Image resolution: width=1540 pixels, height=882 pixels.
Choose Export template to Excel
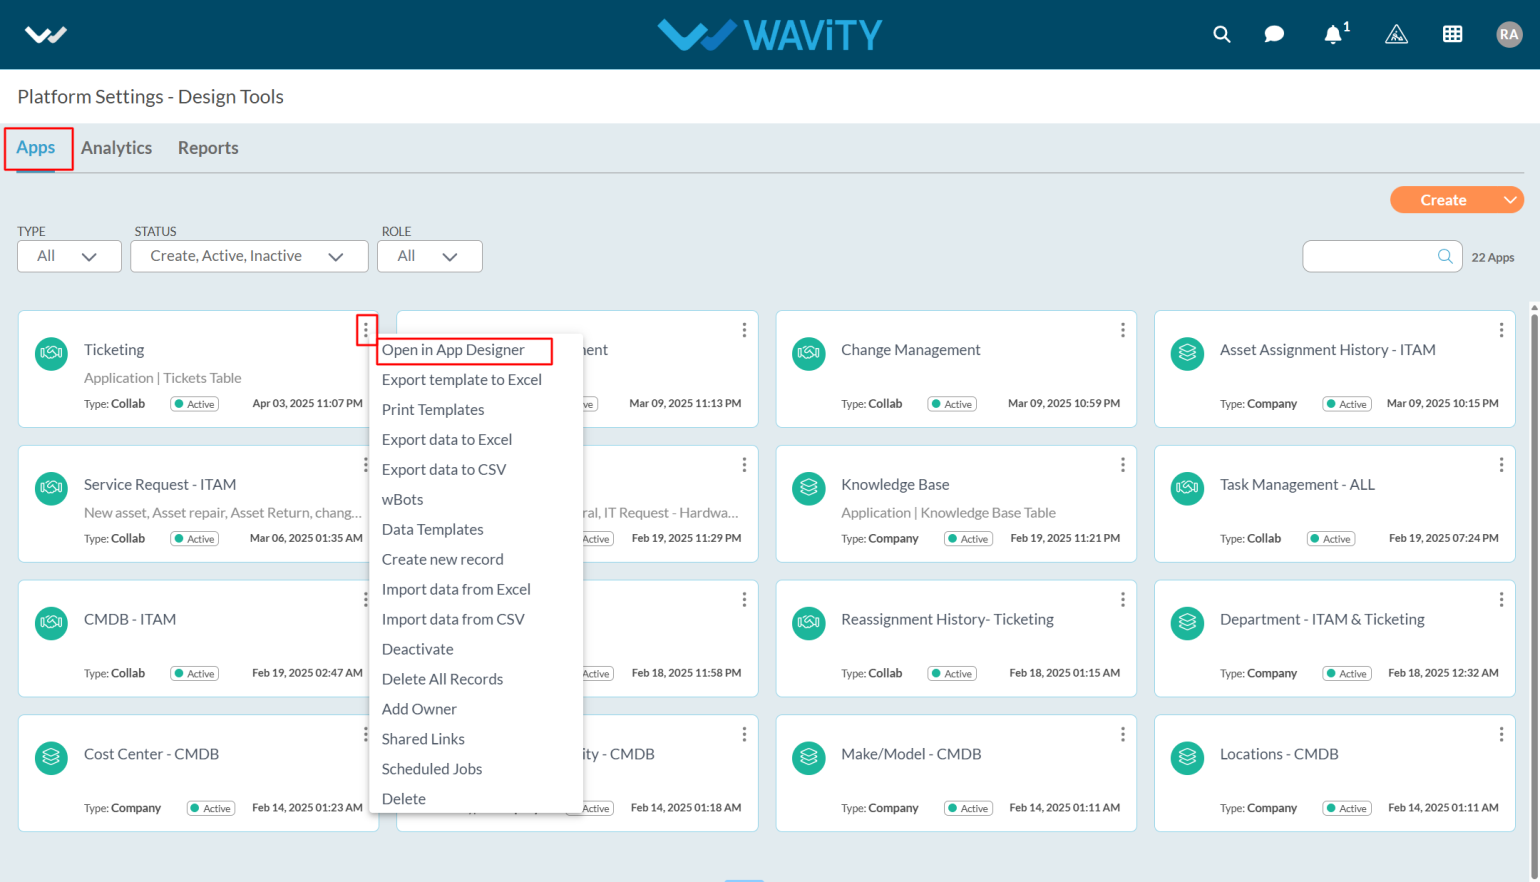click(462, 380)
